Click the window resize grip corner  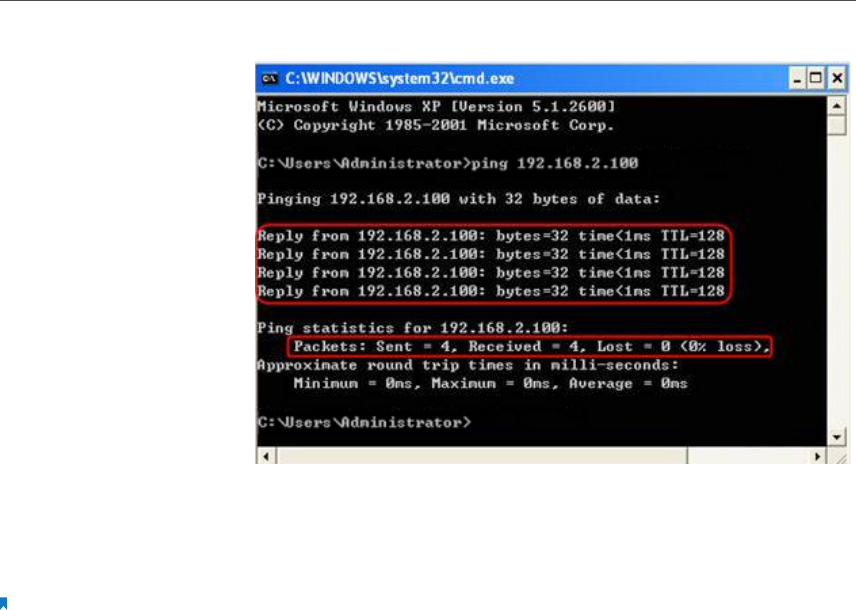(837, 457)
